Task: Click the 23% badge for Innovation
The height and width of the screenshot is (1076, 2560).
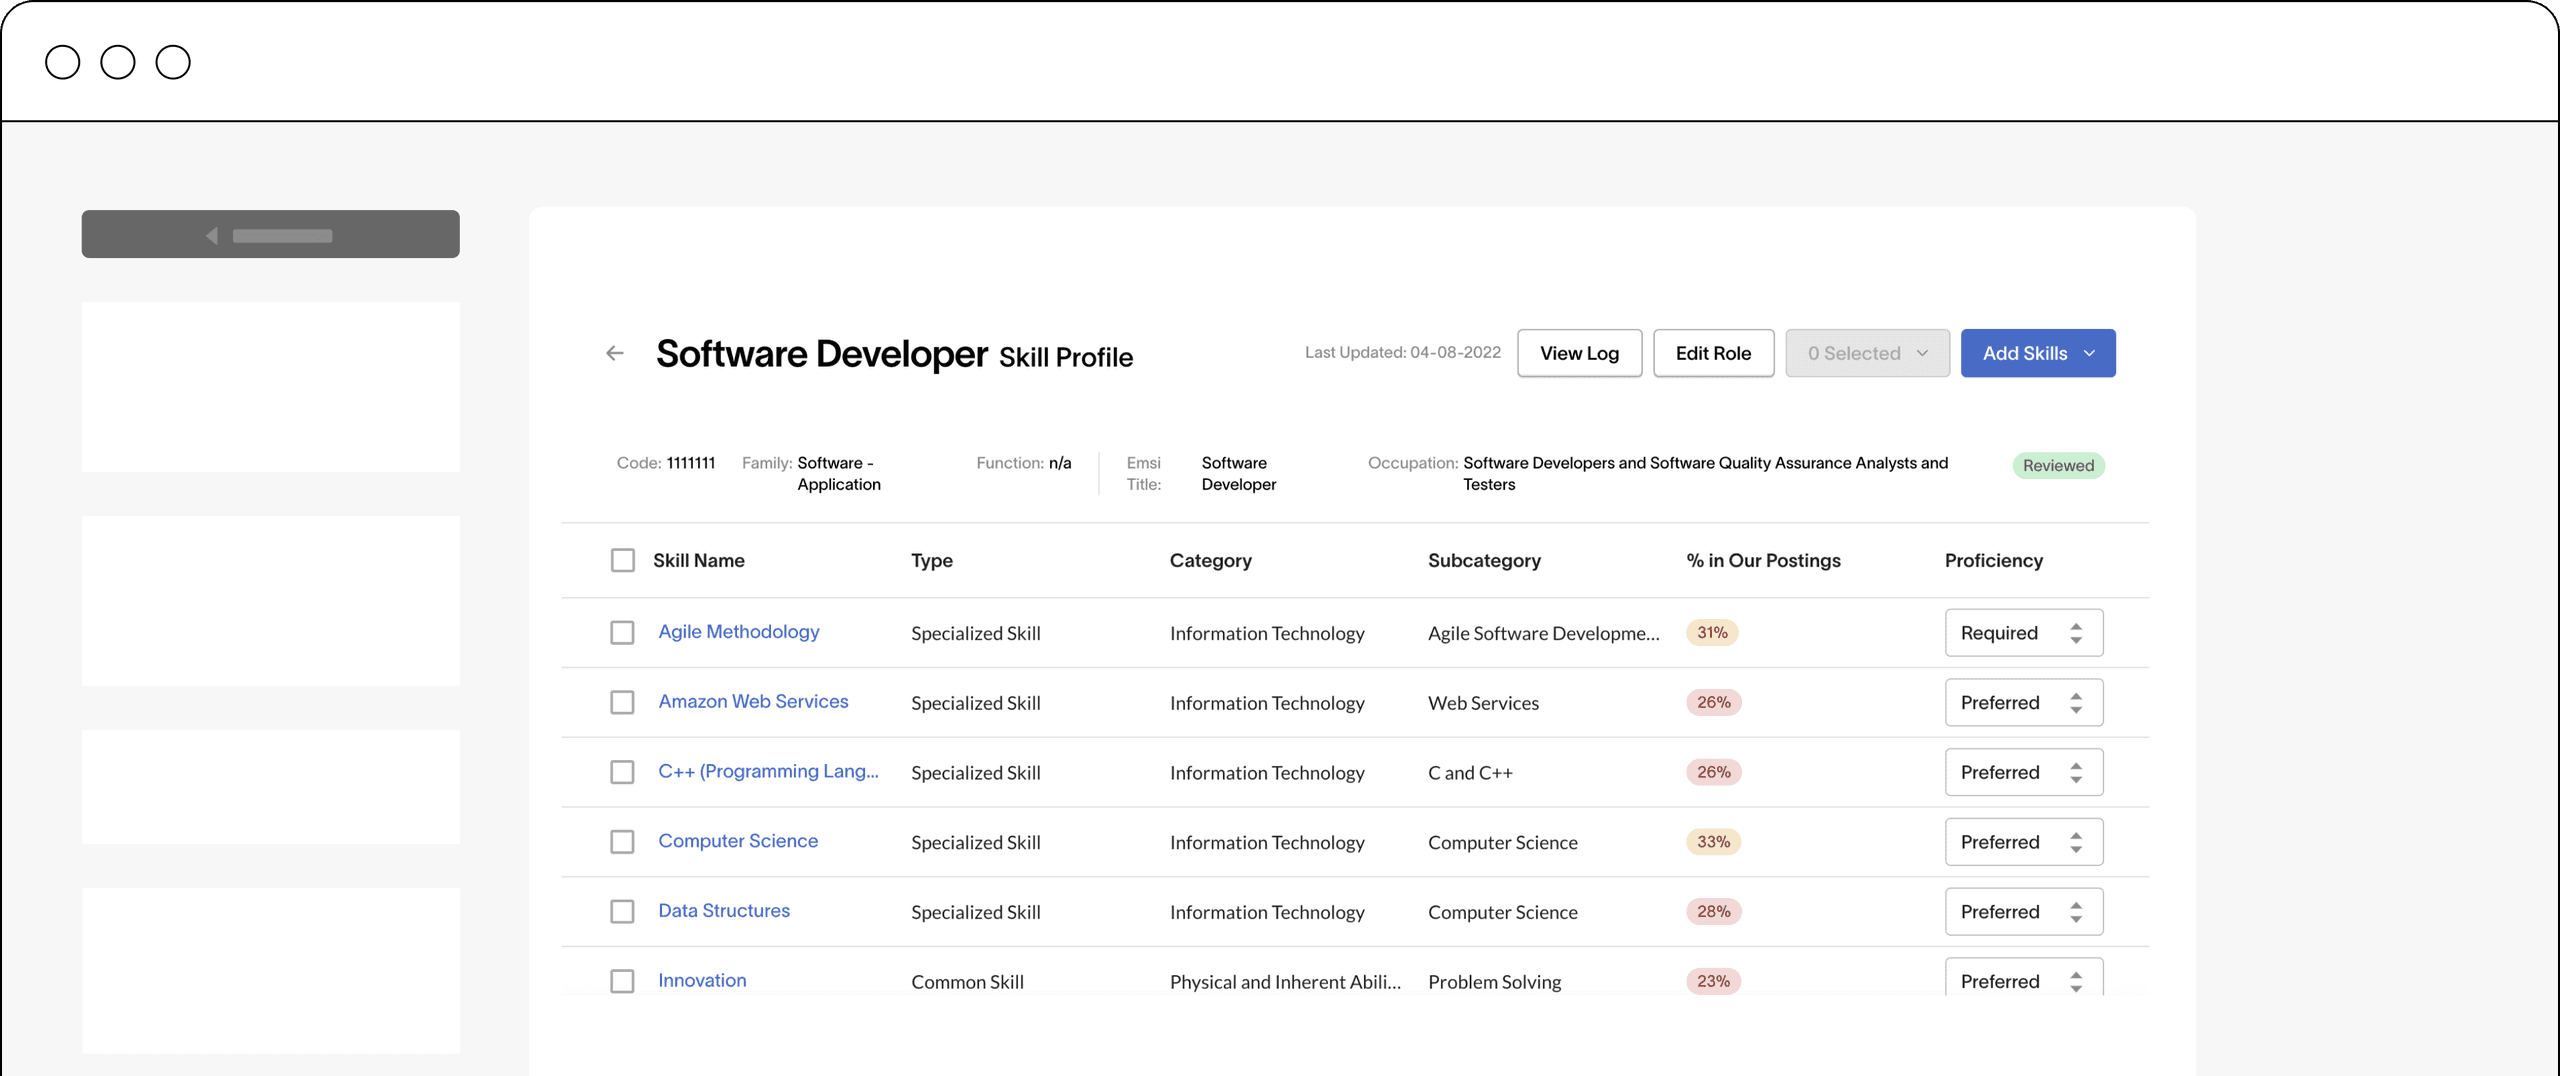Action: (1712, 981)
